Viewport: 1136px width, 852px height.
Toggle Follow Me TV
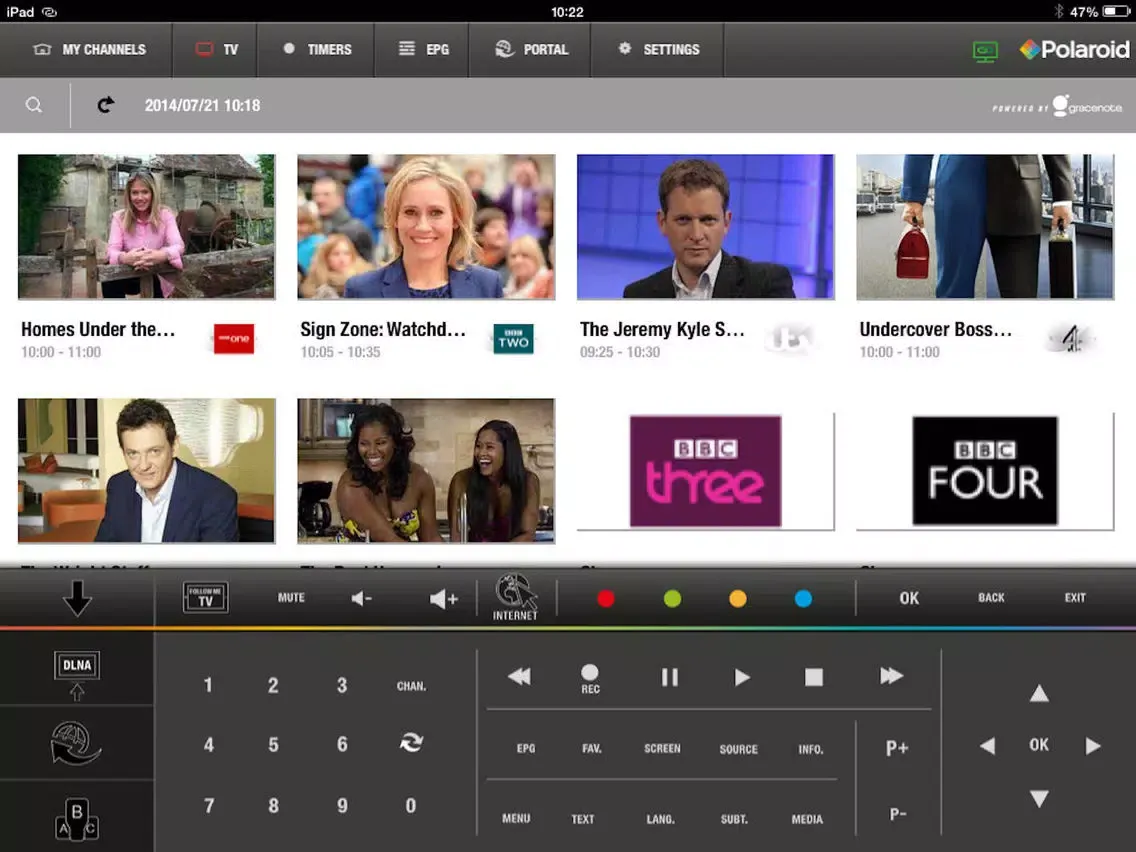point(206,598)
